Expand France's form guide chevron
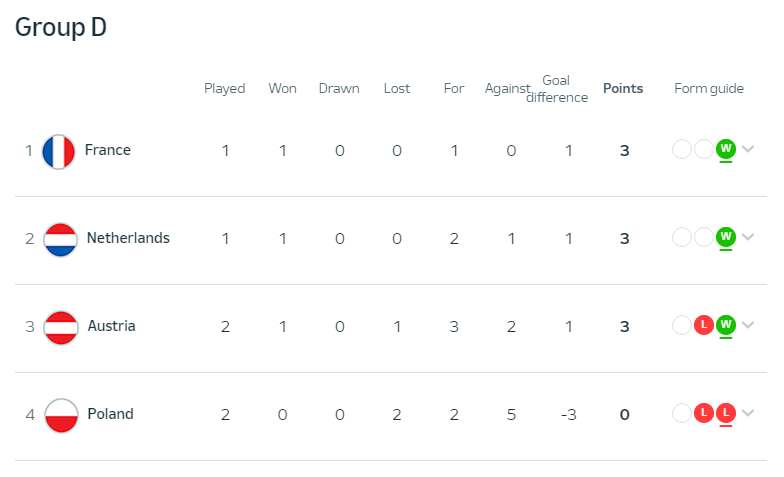Image resolution: width=784 pixels, height=477 pixels. [x=748, y=149]
